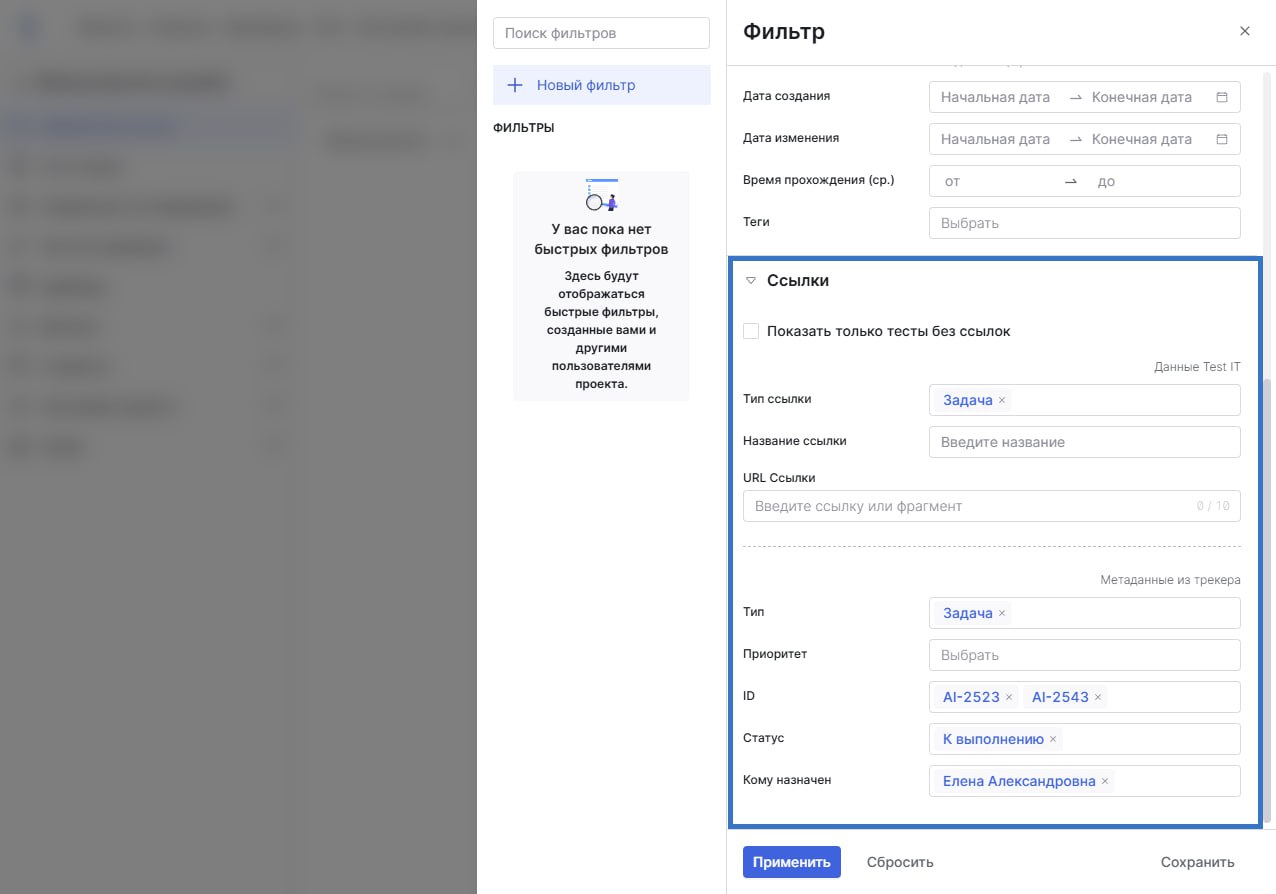Click the 'Сбросить' button
Image resolution: width=1276 pixels, height=894 pixels.
(x=900, y=862)
